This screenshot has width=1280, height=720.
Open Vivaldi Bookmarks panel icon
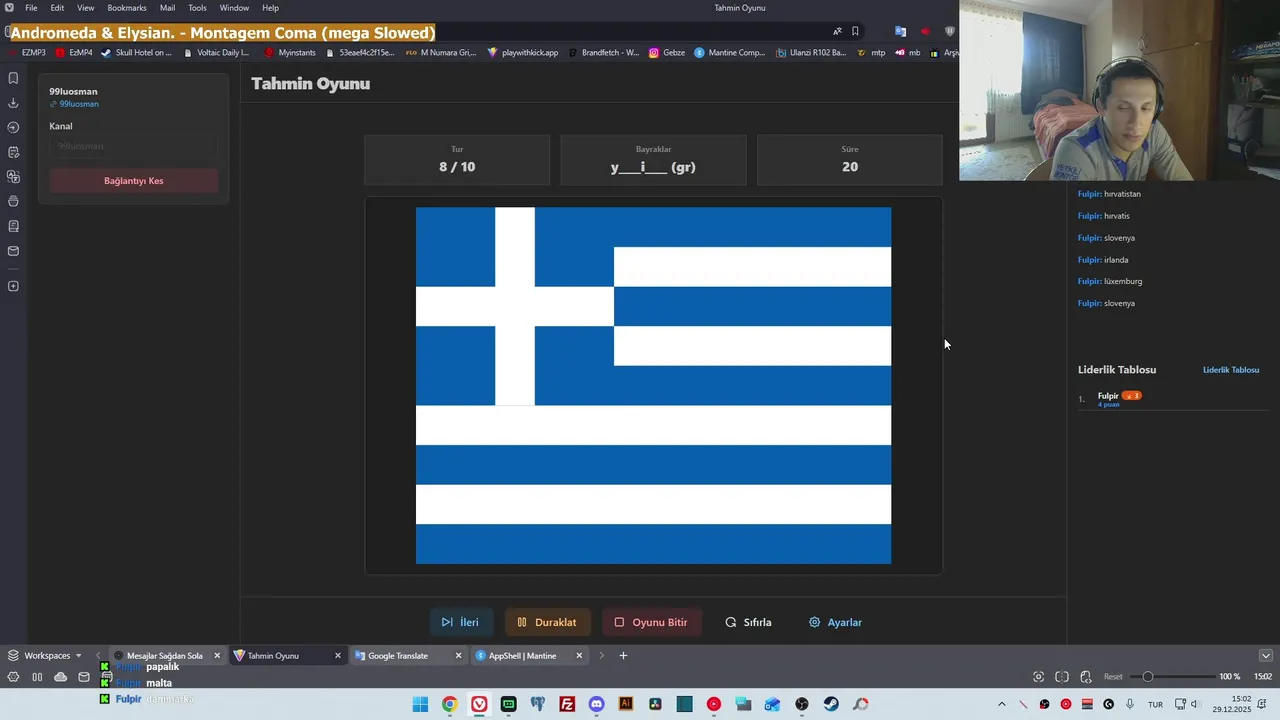tap(13, 78)
